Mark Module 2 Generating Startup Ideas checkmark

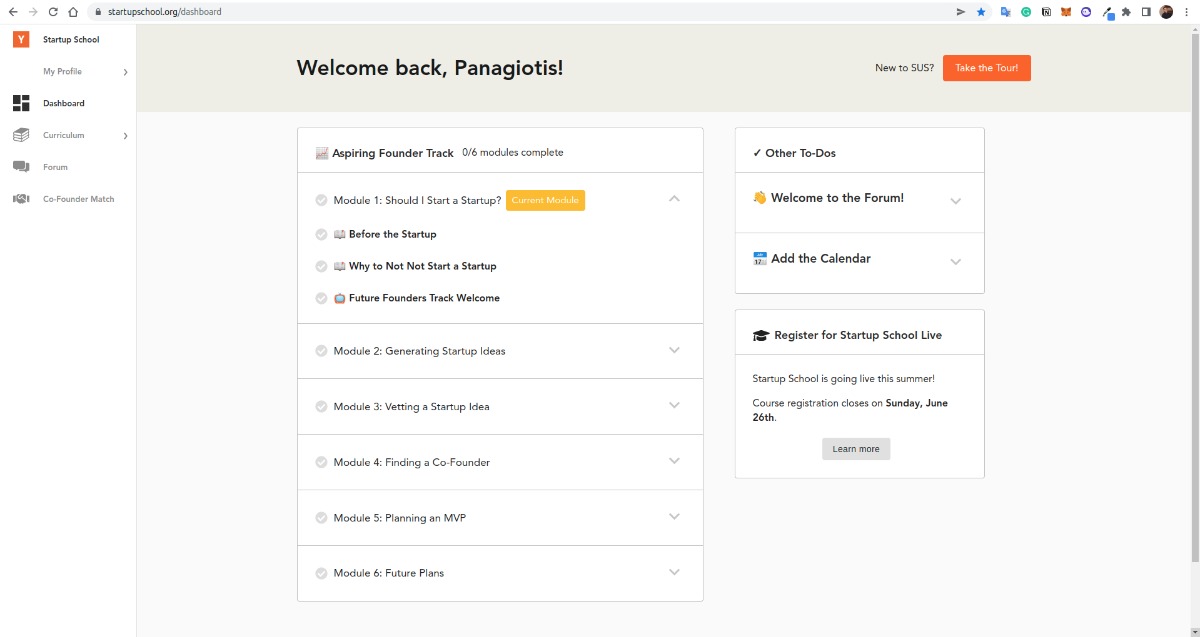coord(321,351)
